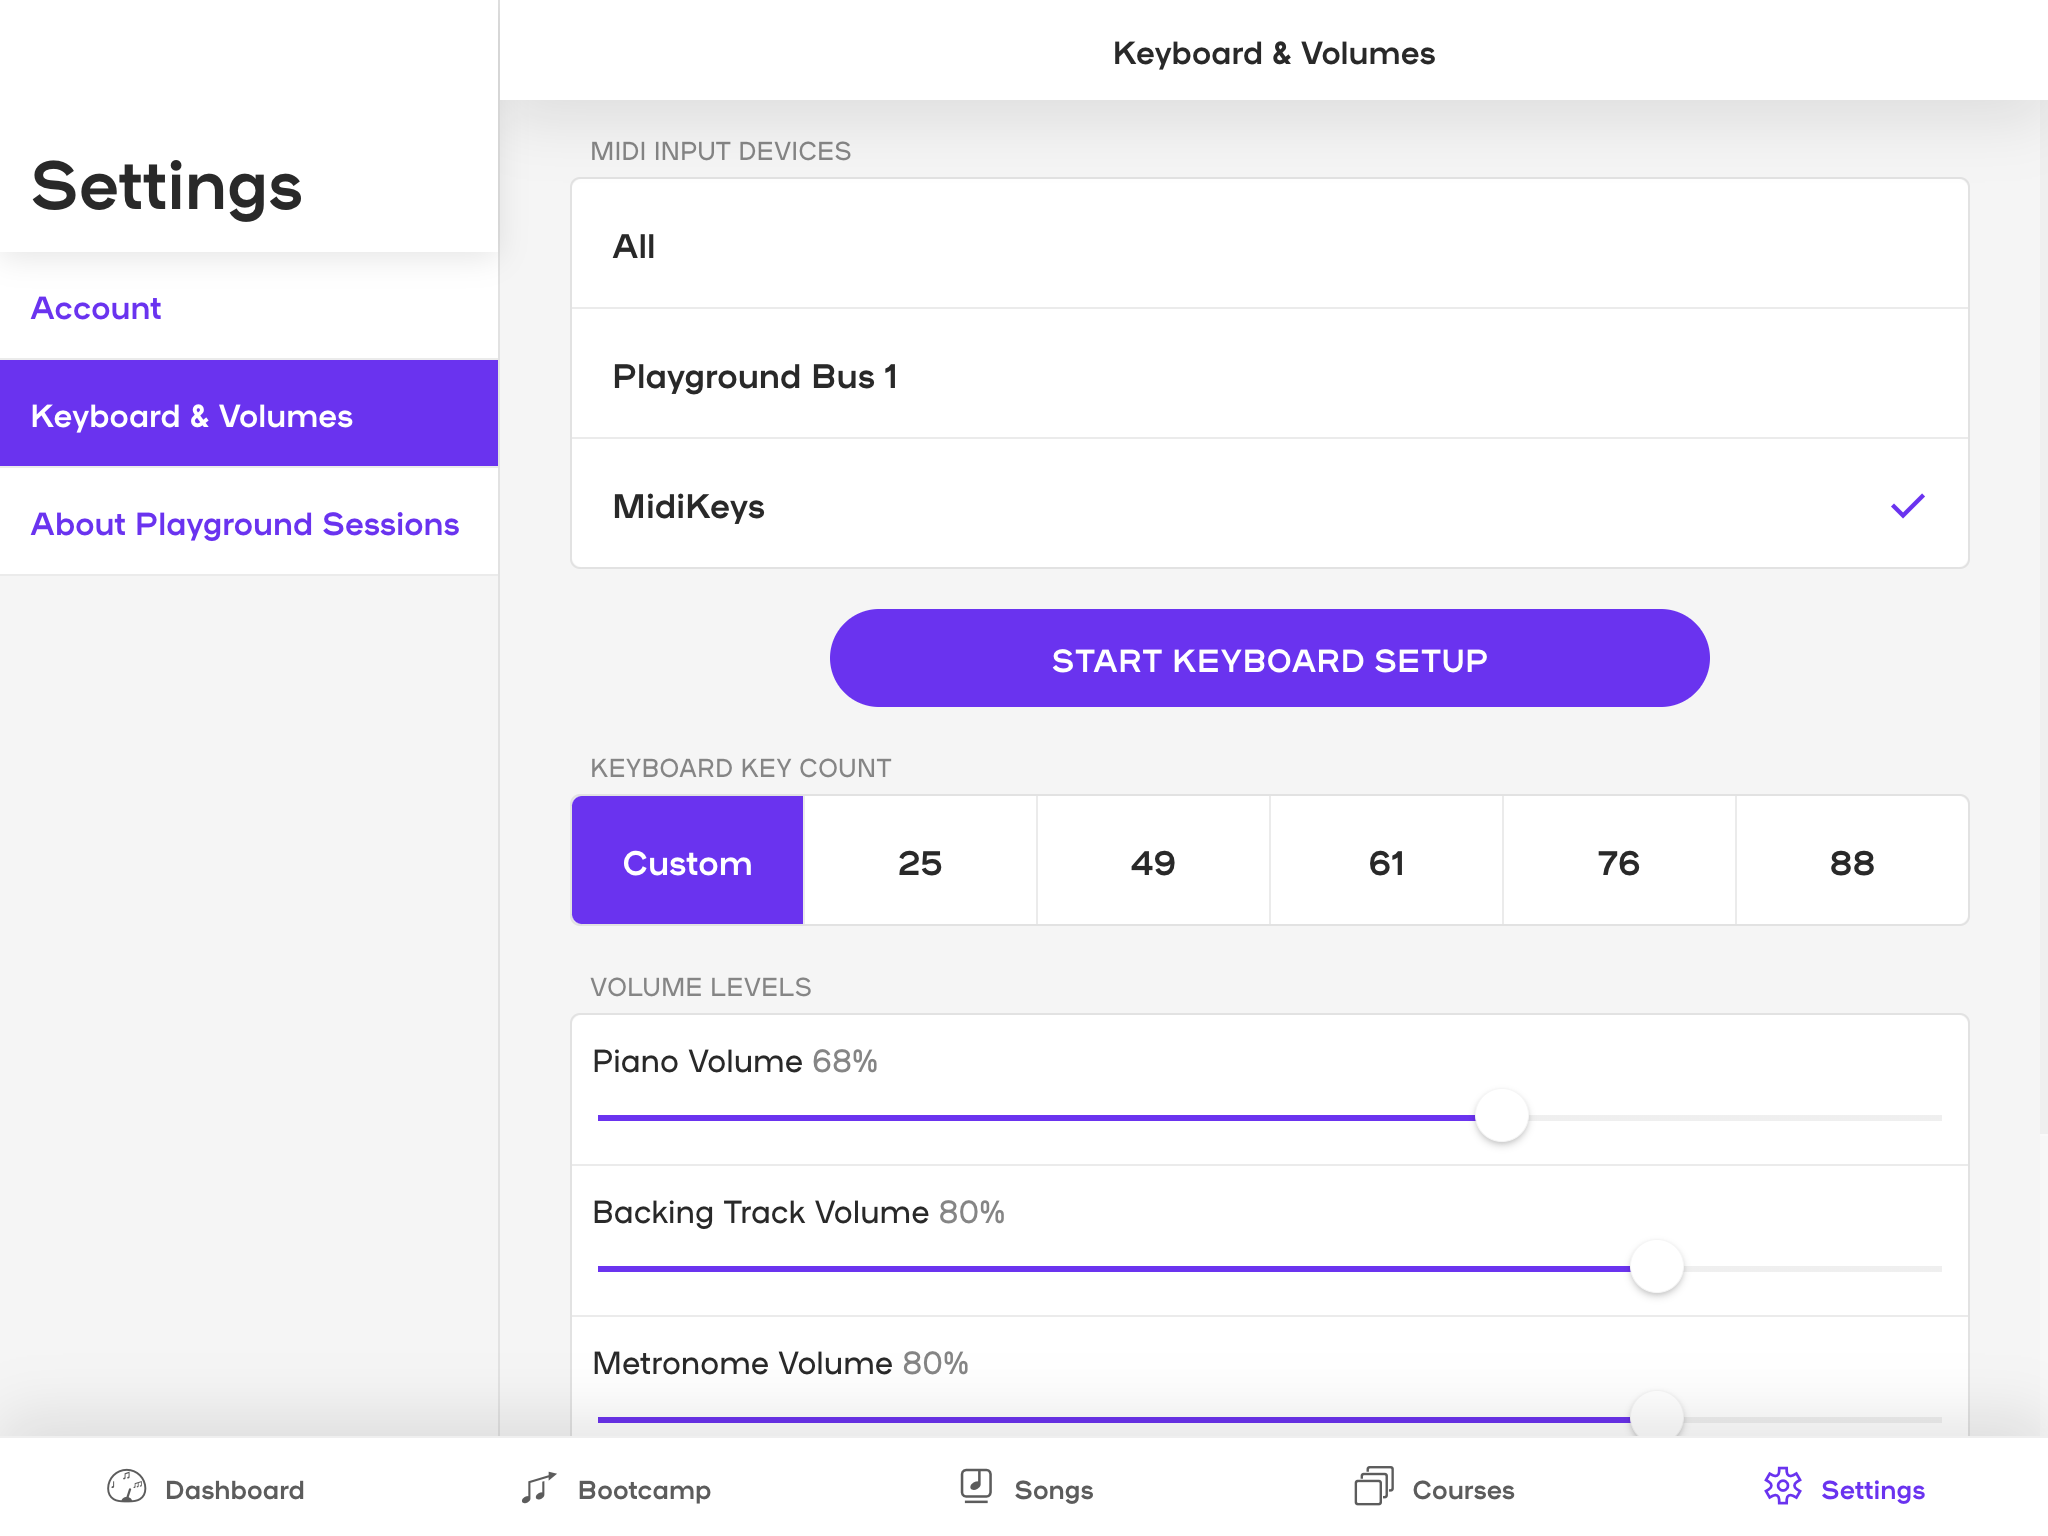Click the Piano Volume slider handle
The image size is (2048, 1536).
pos(1502,1116)
